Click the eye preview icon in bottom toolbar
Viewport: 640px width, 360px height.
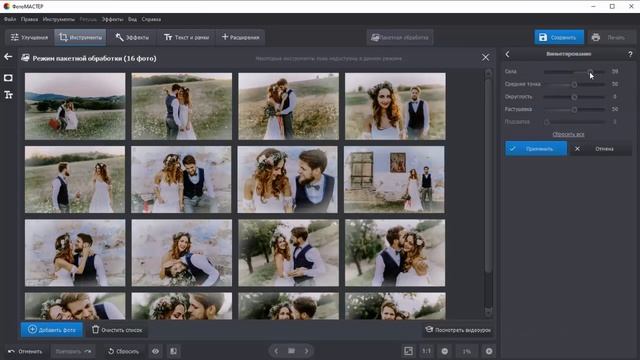click(x=156, y=351)
